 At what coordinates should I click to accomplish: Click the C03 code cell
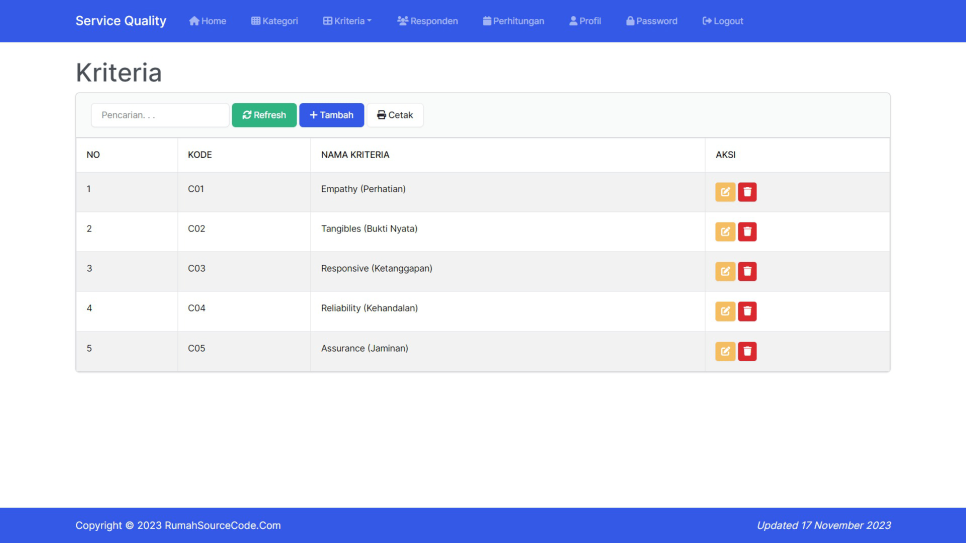tap(244, 272)
